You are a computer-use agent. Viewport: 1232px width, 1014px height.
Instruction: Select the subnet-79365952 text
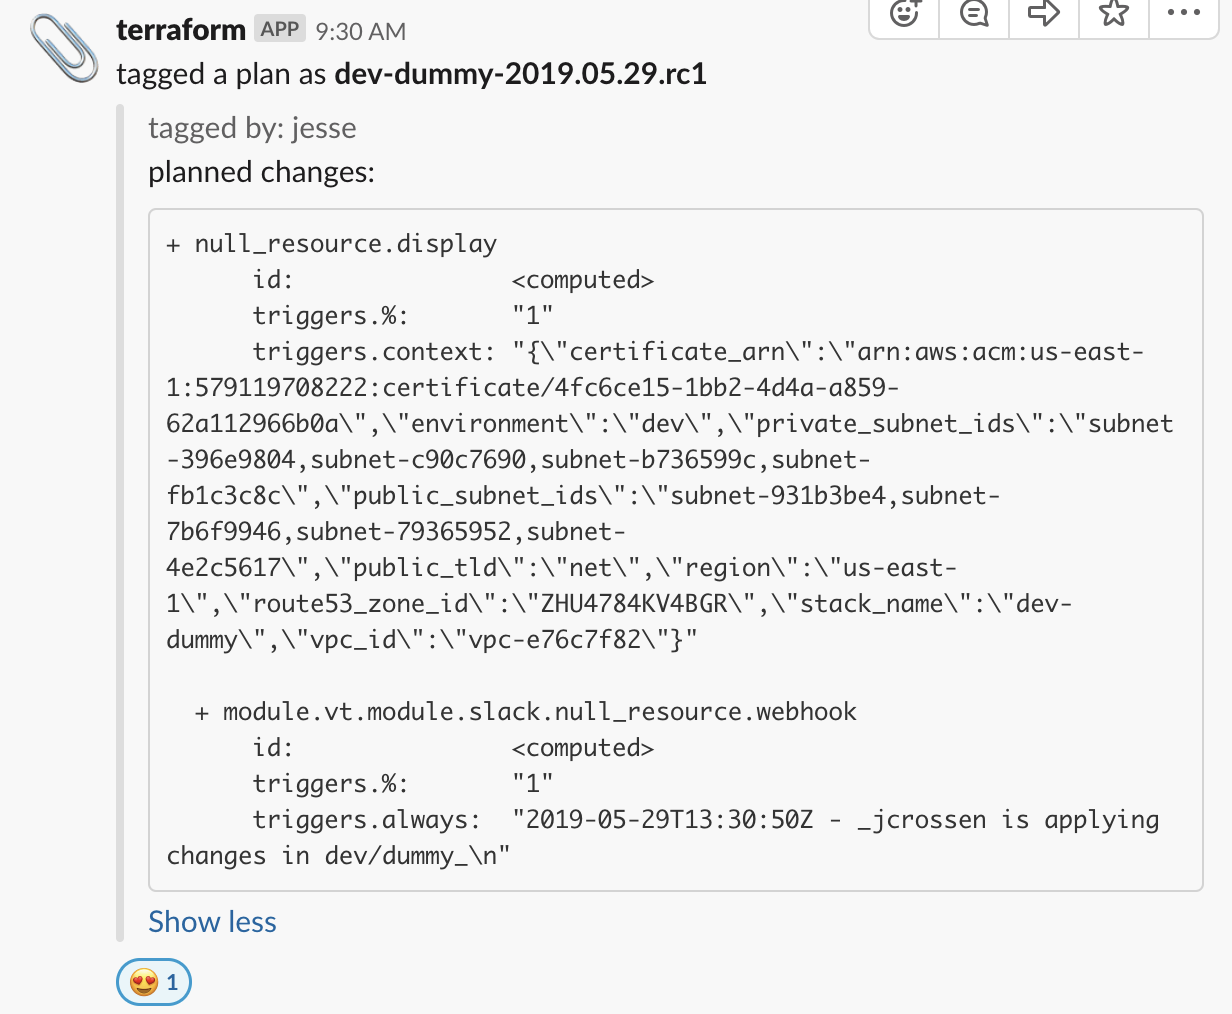403,532
